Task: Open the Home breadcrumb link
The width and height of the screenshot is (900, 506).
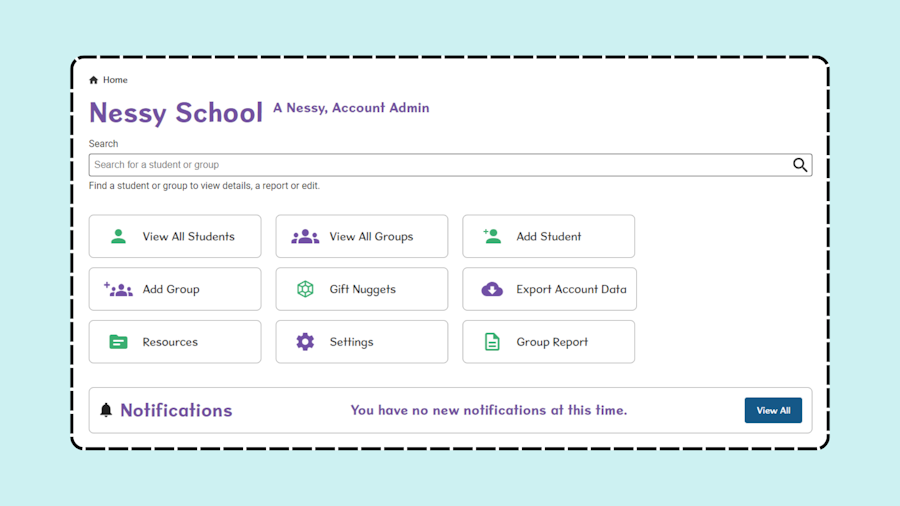Action: 115,80
